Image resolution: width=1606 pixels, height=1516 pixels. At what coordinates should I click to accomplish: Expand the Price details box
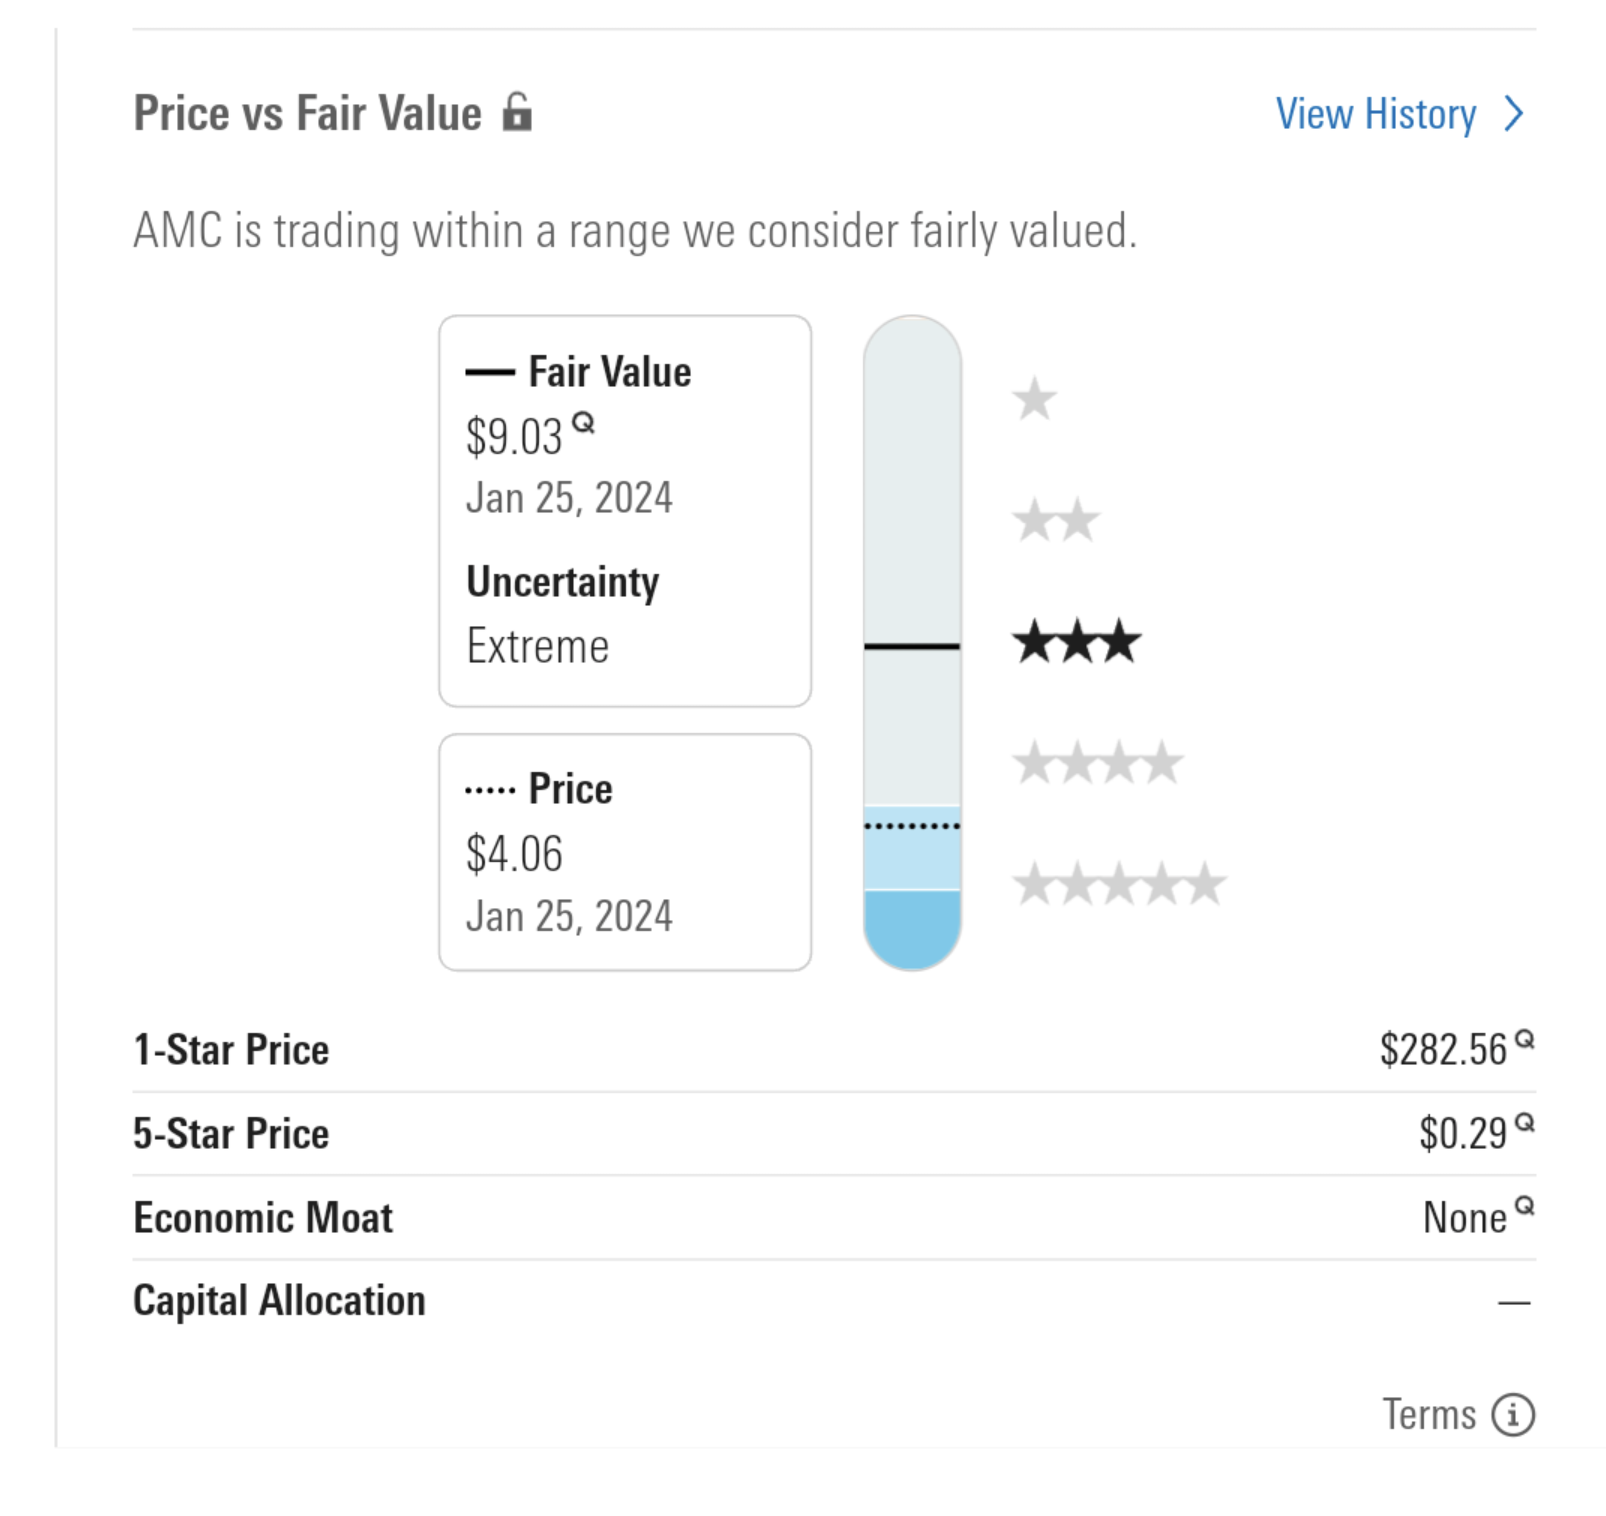[625, 850]
